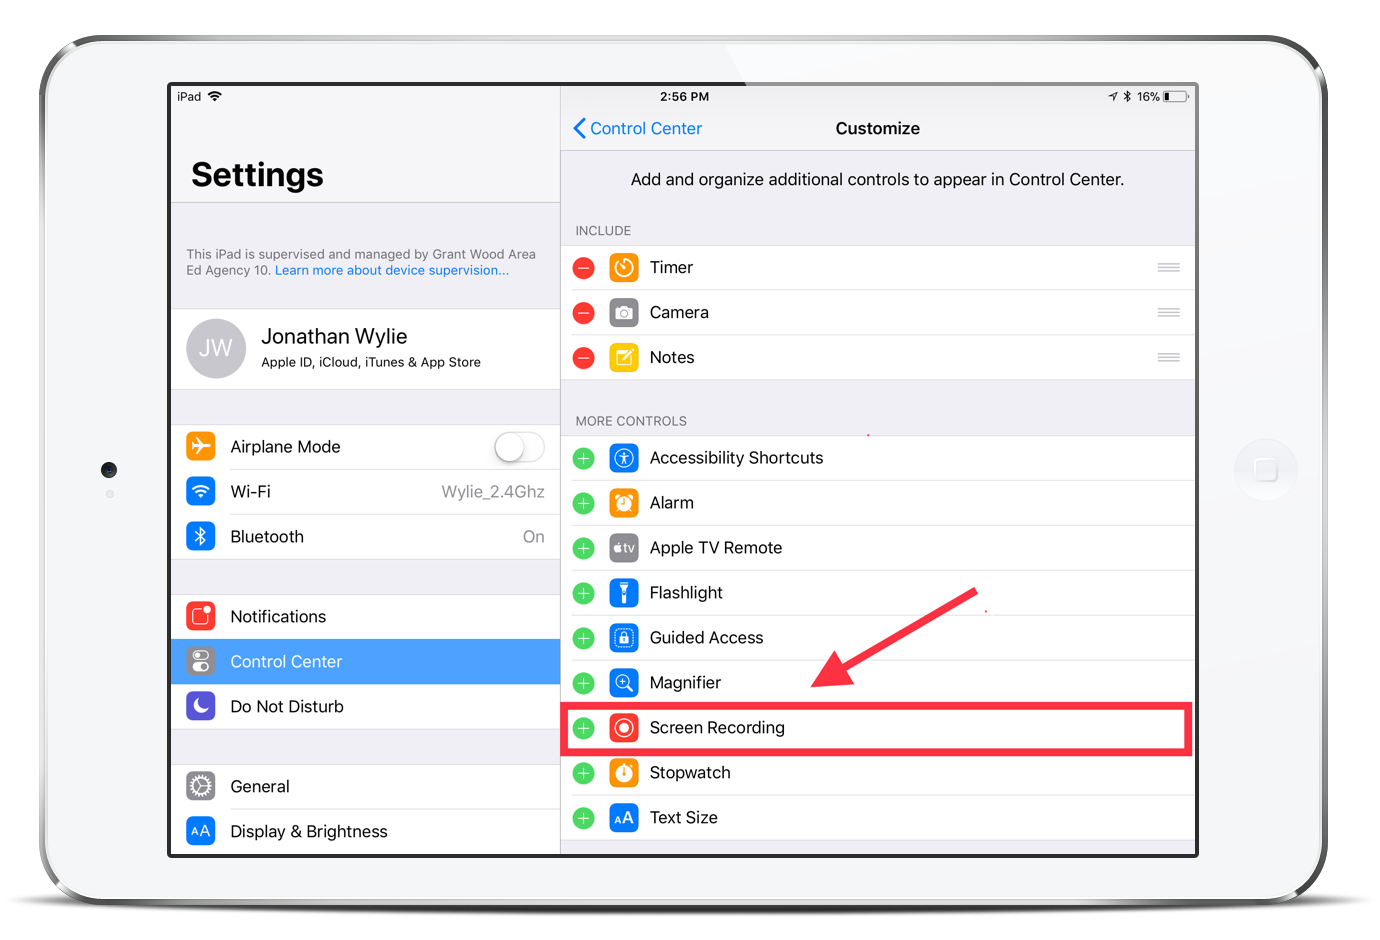
Task: Click the Magnifier glass icon
Action: pyautogui.click(x=624, y=683)
